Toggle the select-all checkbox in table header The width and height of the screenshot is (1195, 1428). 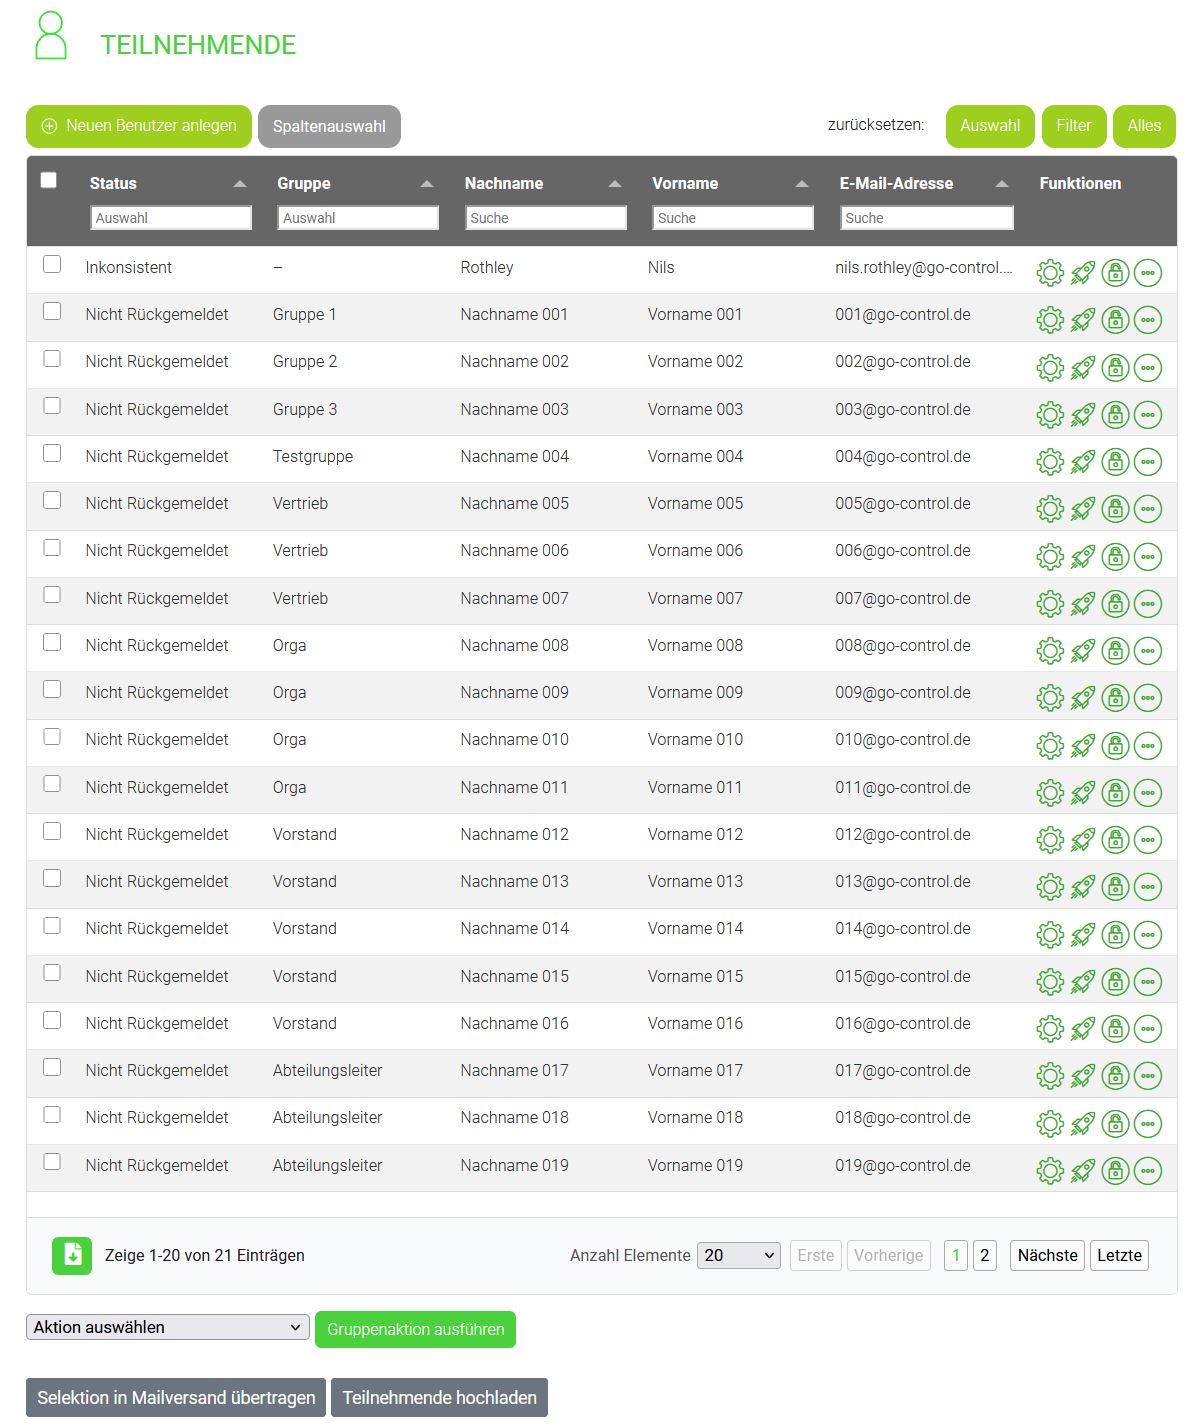click(49, 181)
